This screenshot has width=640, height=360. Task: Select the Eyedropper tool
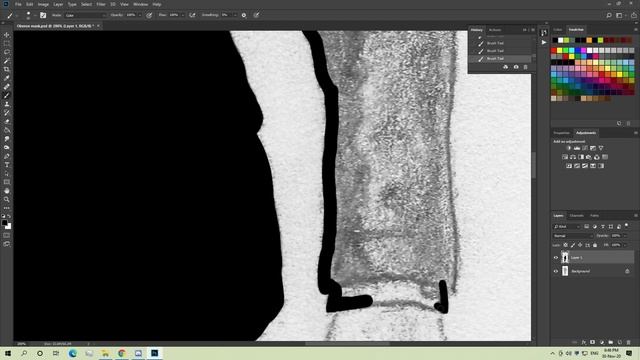[x=7, y=78]
